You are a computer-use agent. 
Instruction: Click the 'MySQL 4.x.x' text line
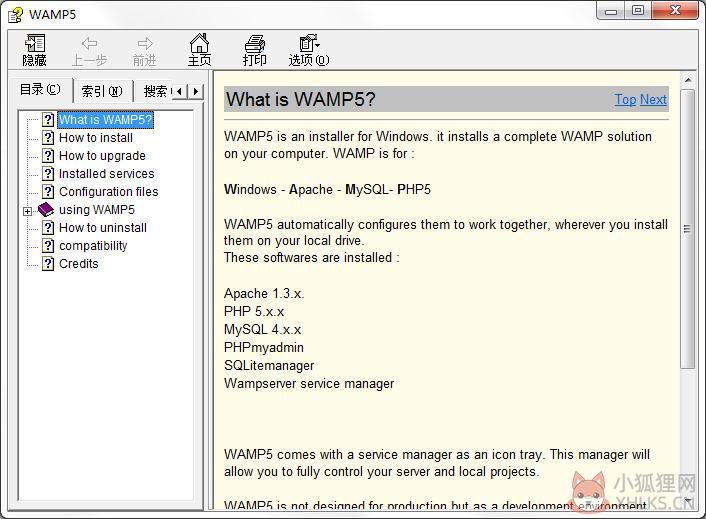click(x=262, y=329)
